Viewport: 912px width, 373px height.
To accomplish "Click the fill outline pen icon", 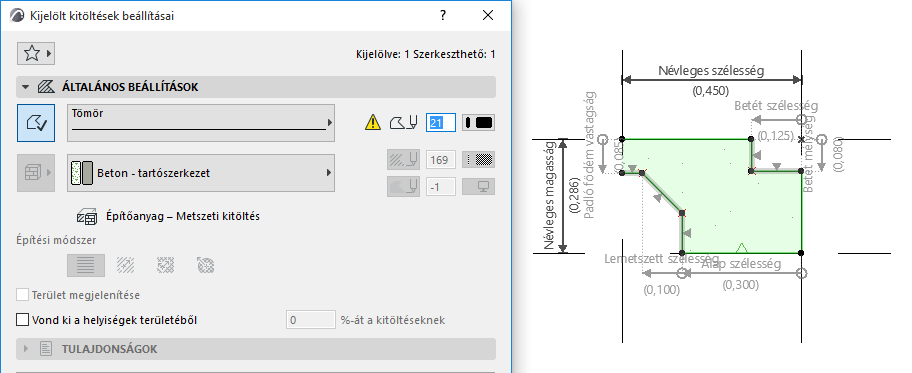I will coord(403,123).
